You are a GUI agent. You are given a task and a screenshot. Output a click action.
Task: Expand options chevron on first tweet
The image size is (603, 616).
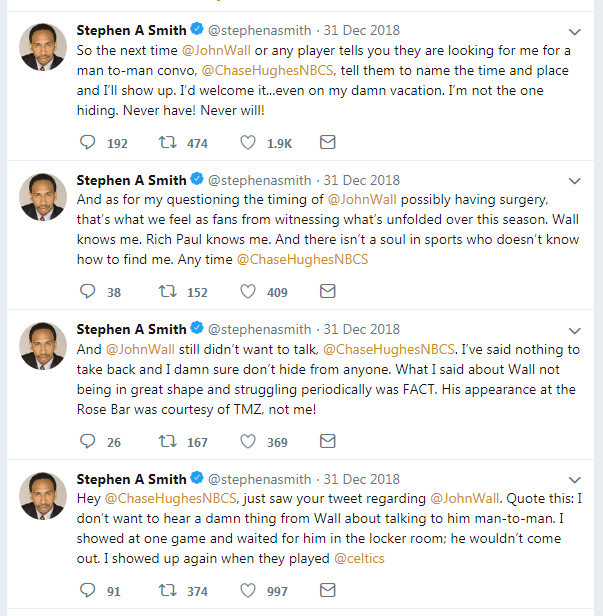(574, 32)
